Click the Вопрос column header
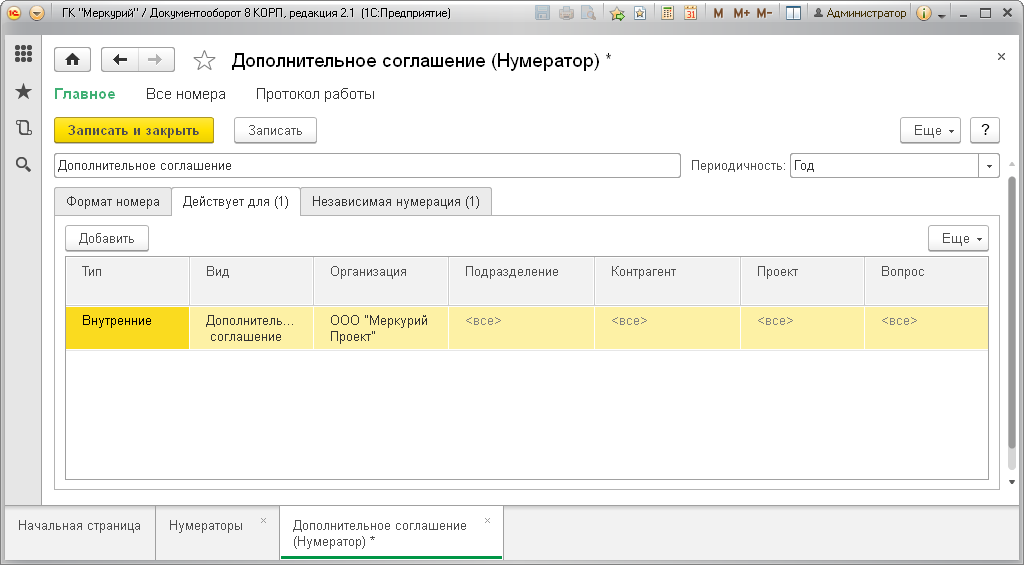Viewport: 1024px width, 565px height. [926, 281]
